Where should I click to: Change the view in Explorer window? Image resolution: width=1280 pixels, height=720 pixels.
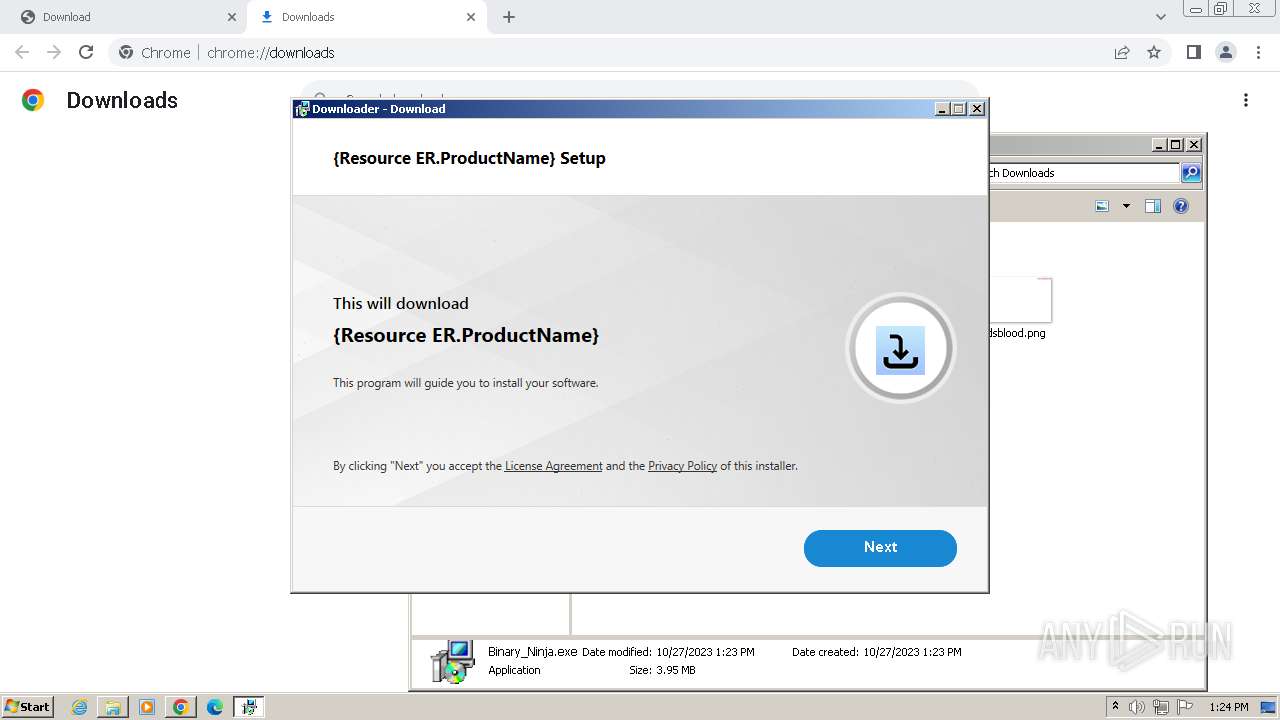[1102, 206]
